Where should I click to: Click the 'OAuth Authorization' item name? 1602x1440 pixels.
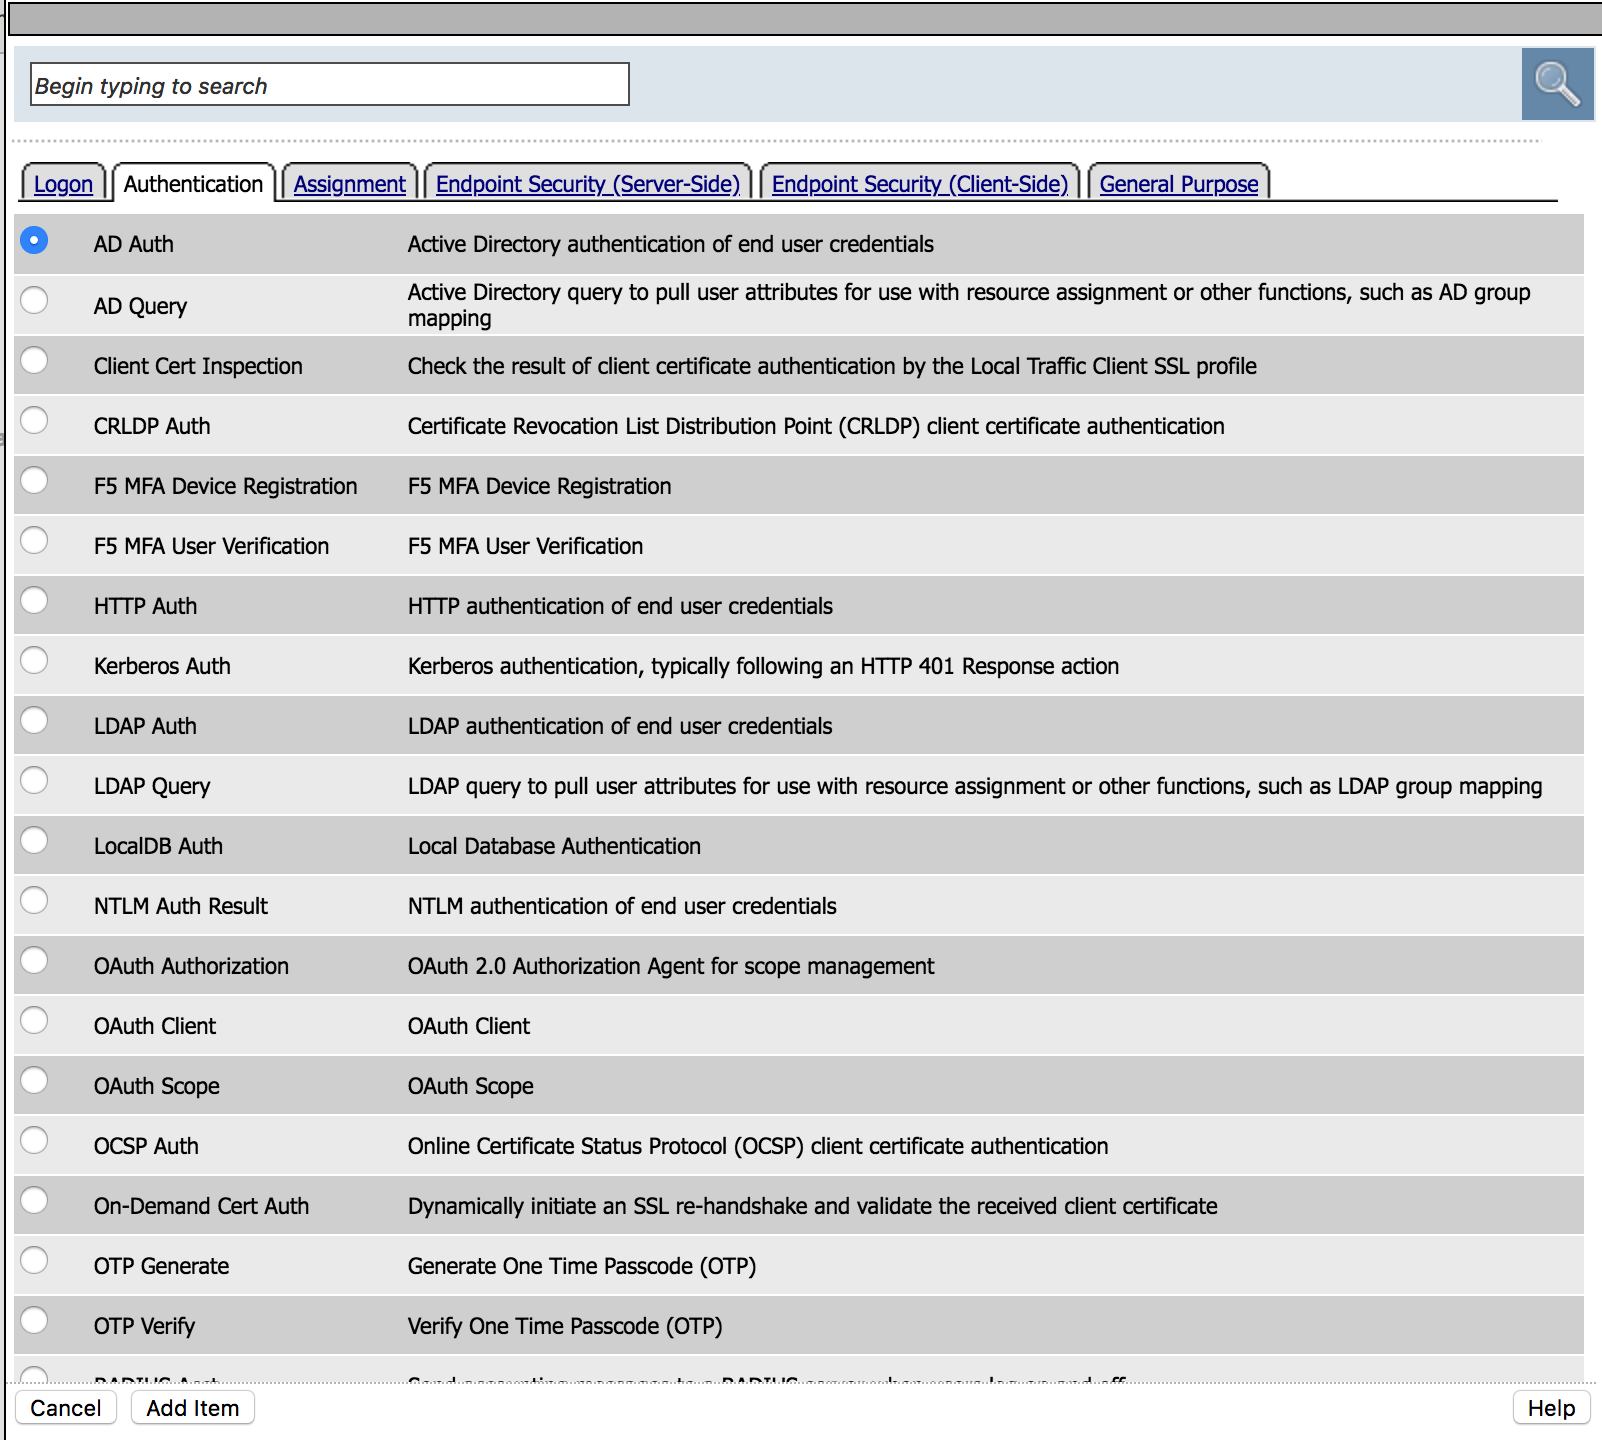click(x=191, y=966)
